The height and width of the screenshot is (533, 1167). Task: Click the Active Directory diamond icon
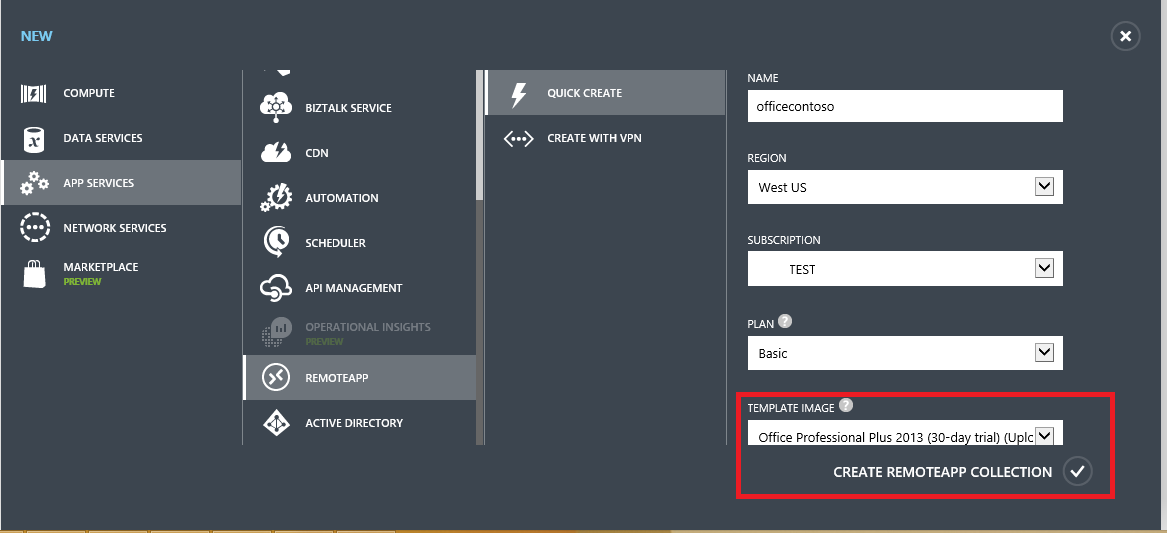click(276, 423)
